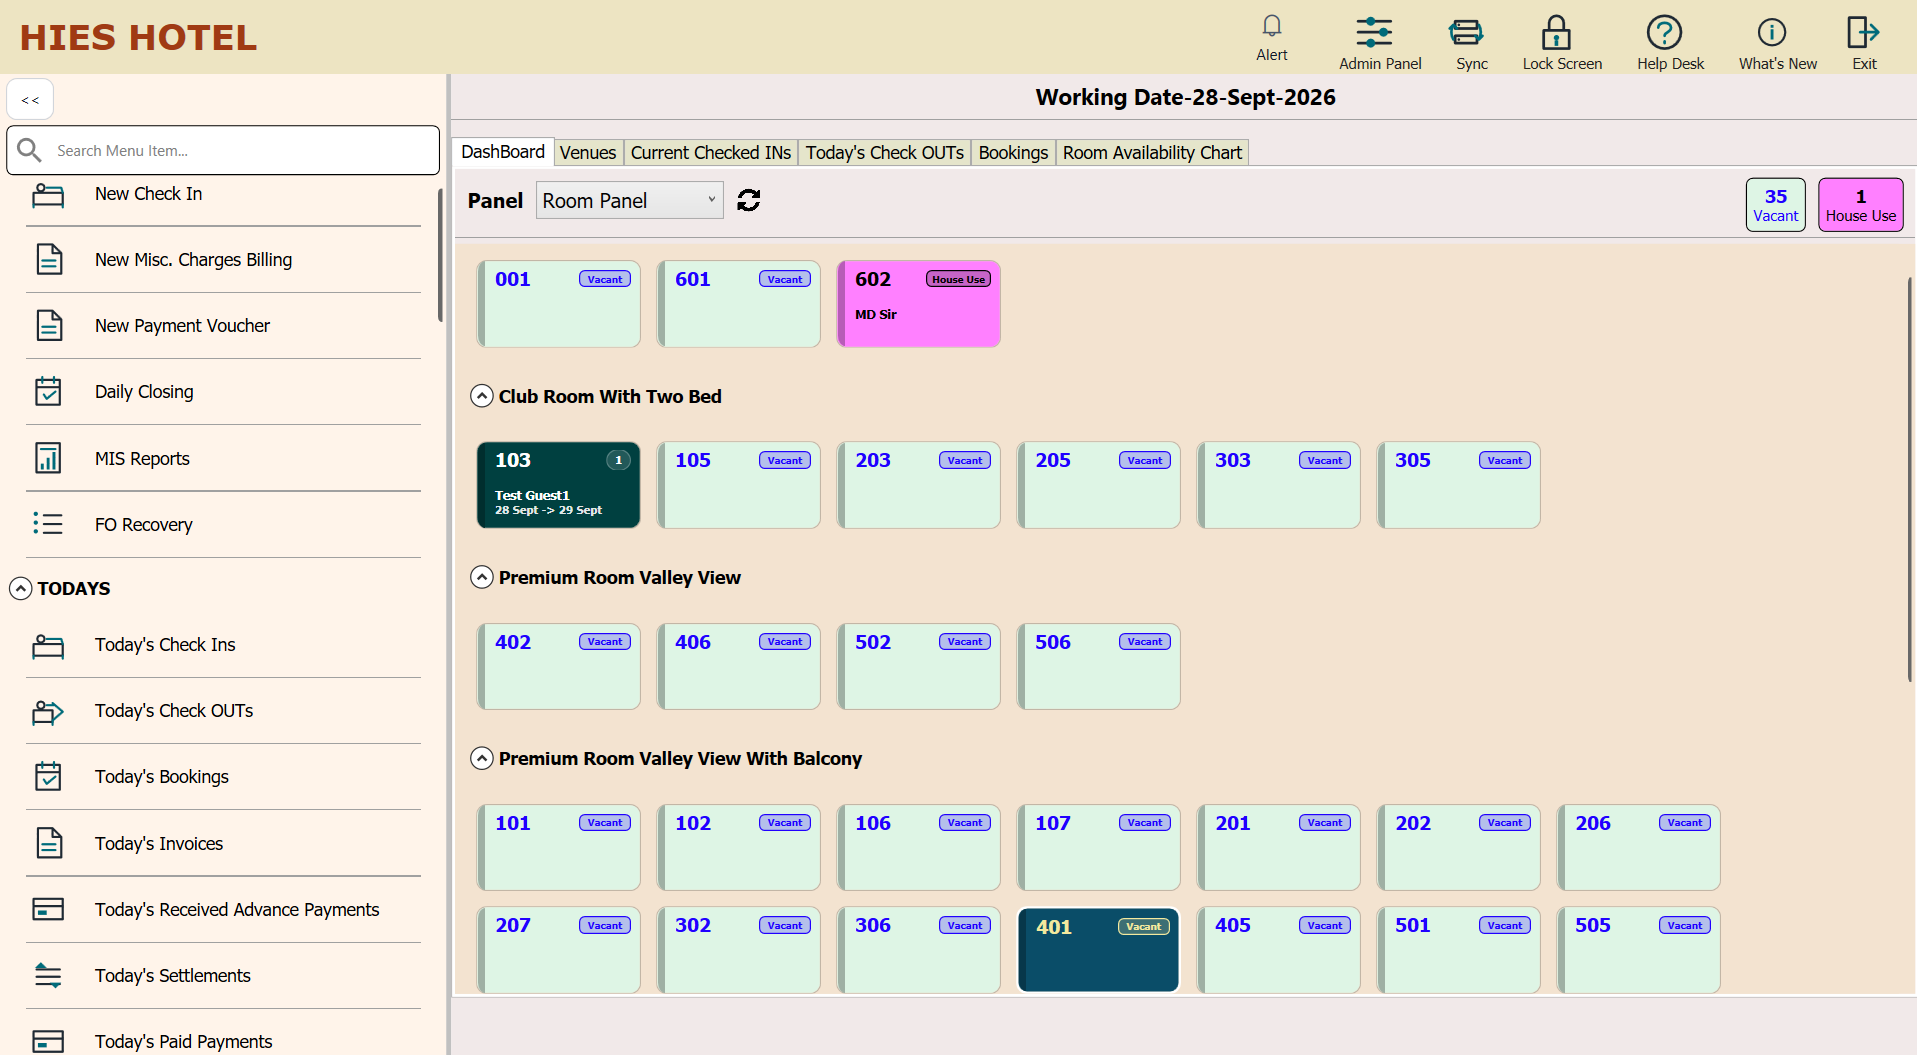Collapse the TODAYS menu section

click(x=21, y=588)
